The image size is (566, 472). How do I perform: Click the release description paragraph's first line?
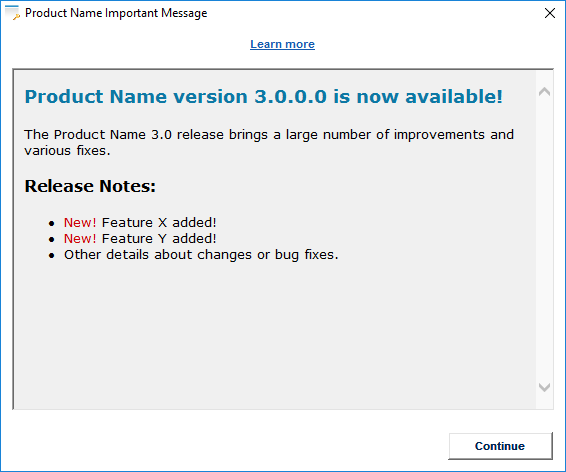point(269,135)
